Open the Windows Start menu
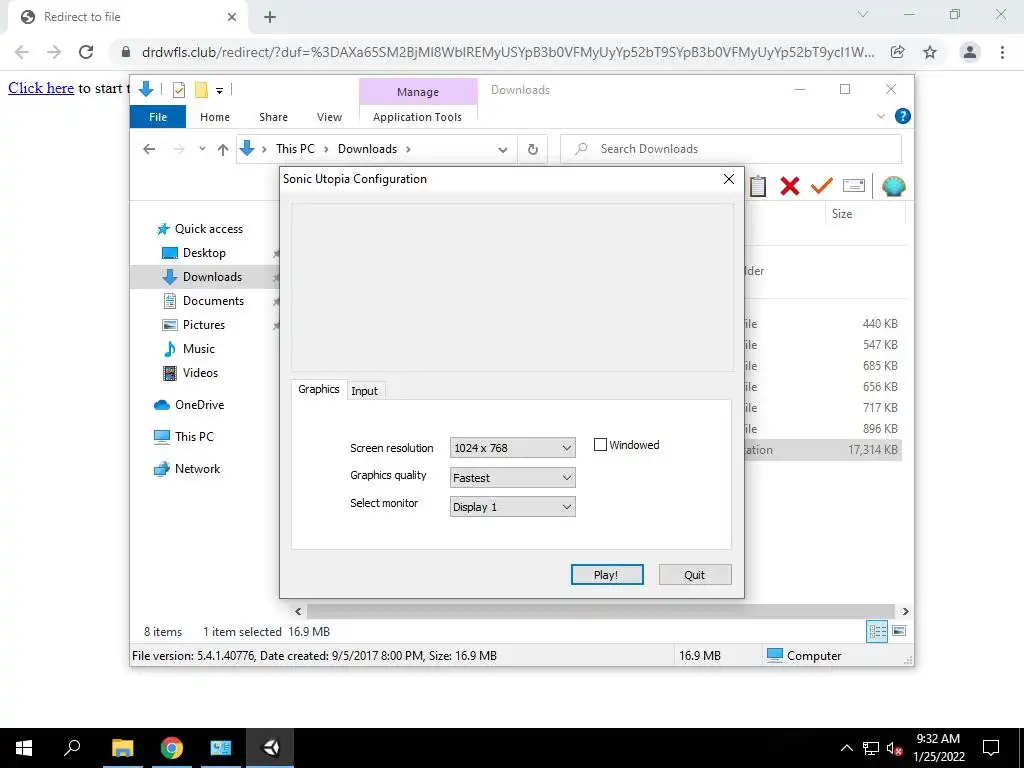 [x=24, y=748]
